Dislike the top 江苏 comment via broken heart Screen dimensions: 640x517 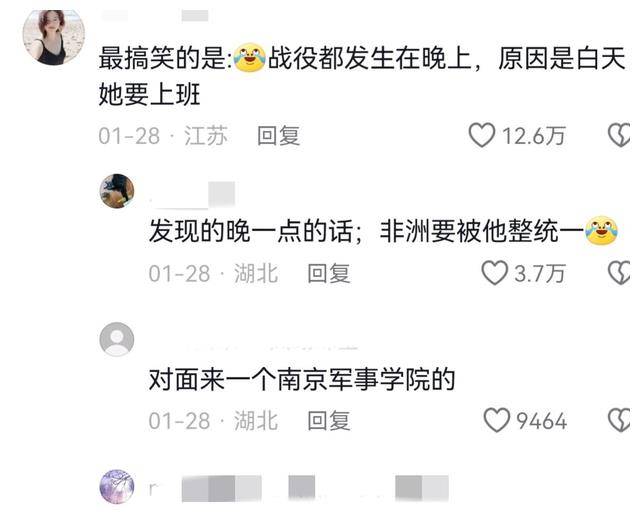pyautogui.click(x=620, y=135)
